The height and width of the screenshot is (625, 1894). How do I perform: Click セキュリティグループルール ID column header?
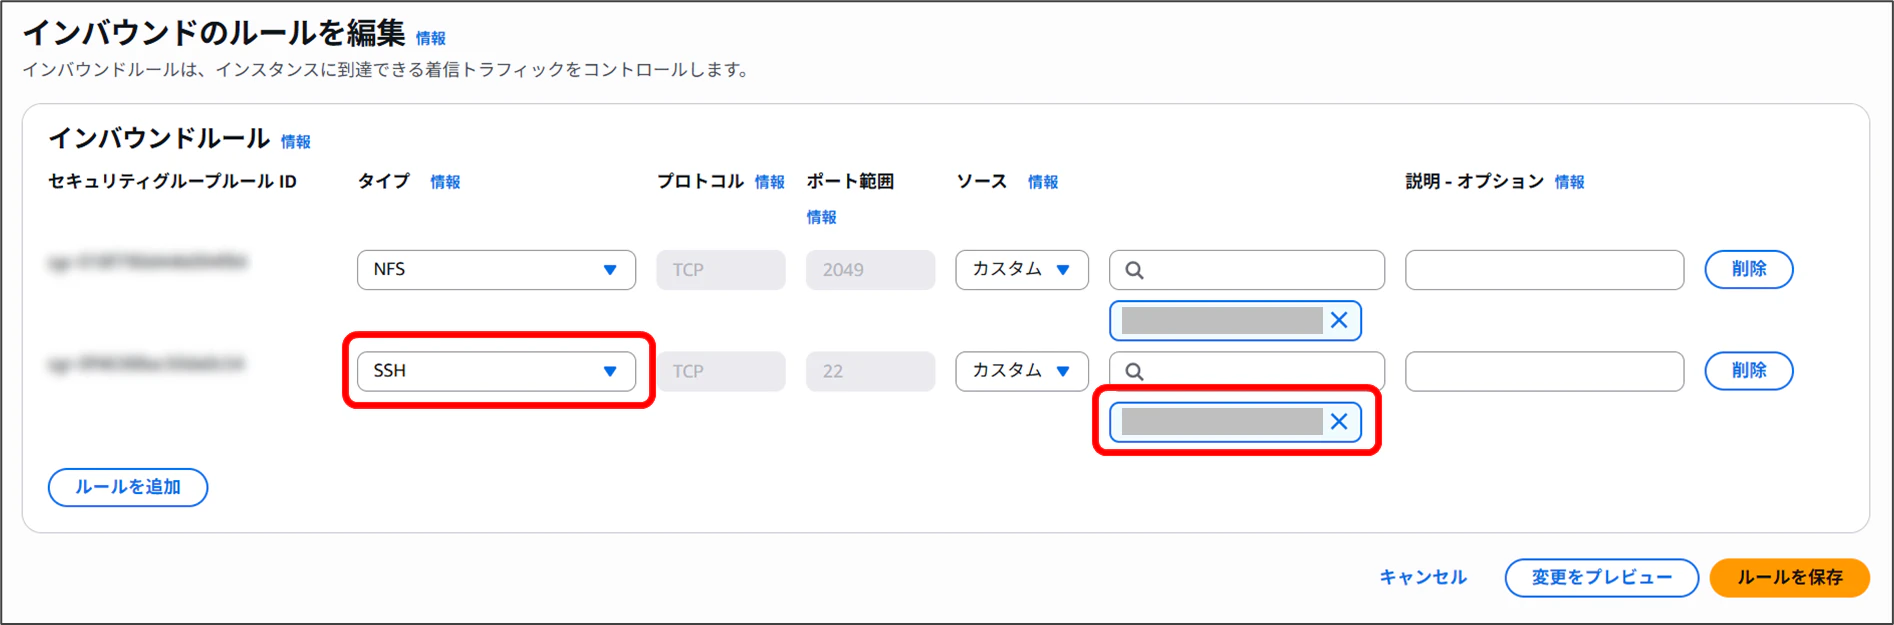[173, 181]
